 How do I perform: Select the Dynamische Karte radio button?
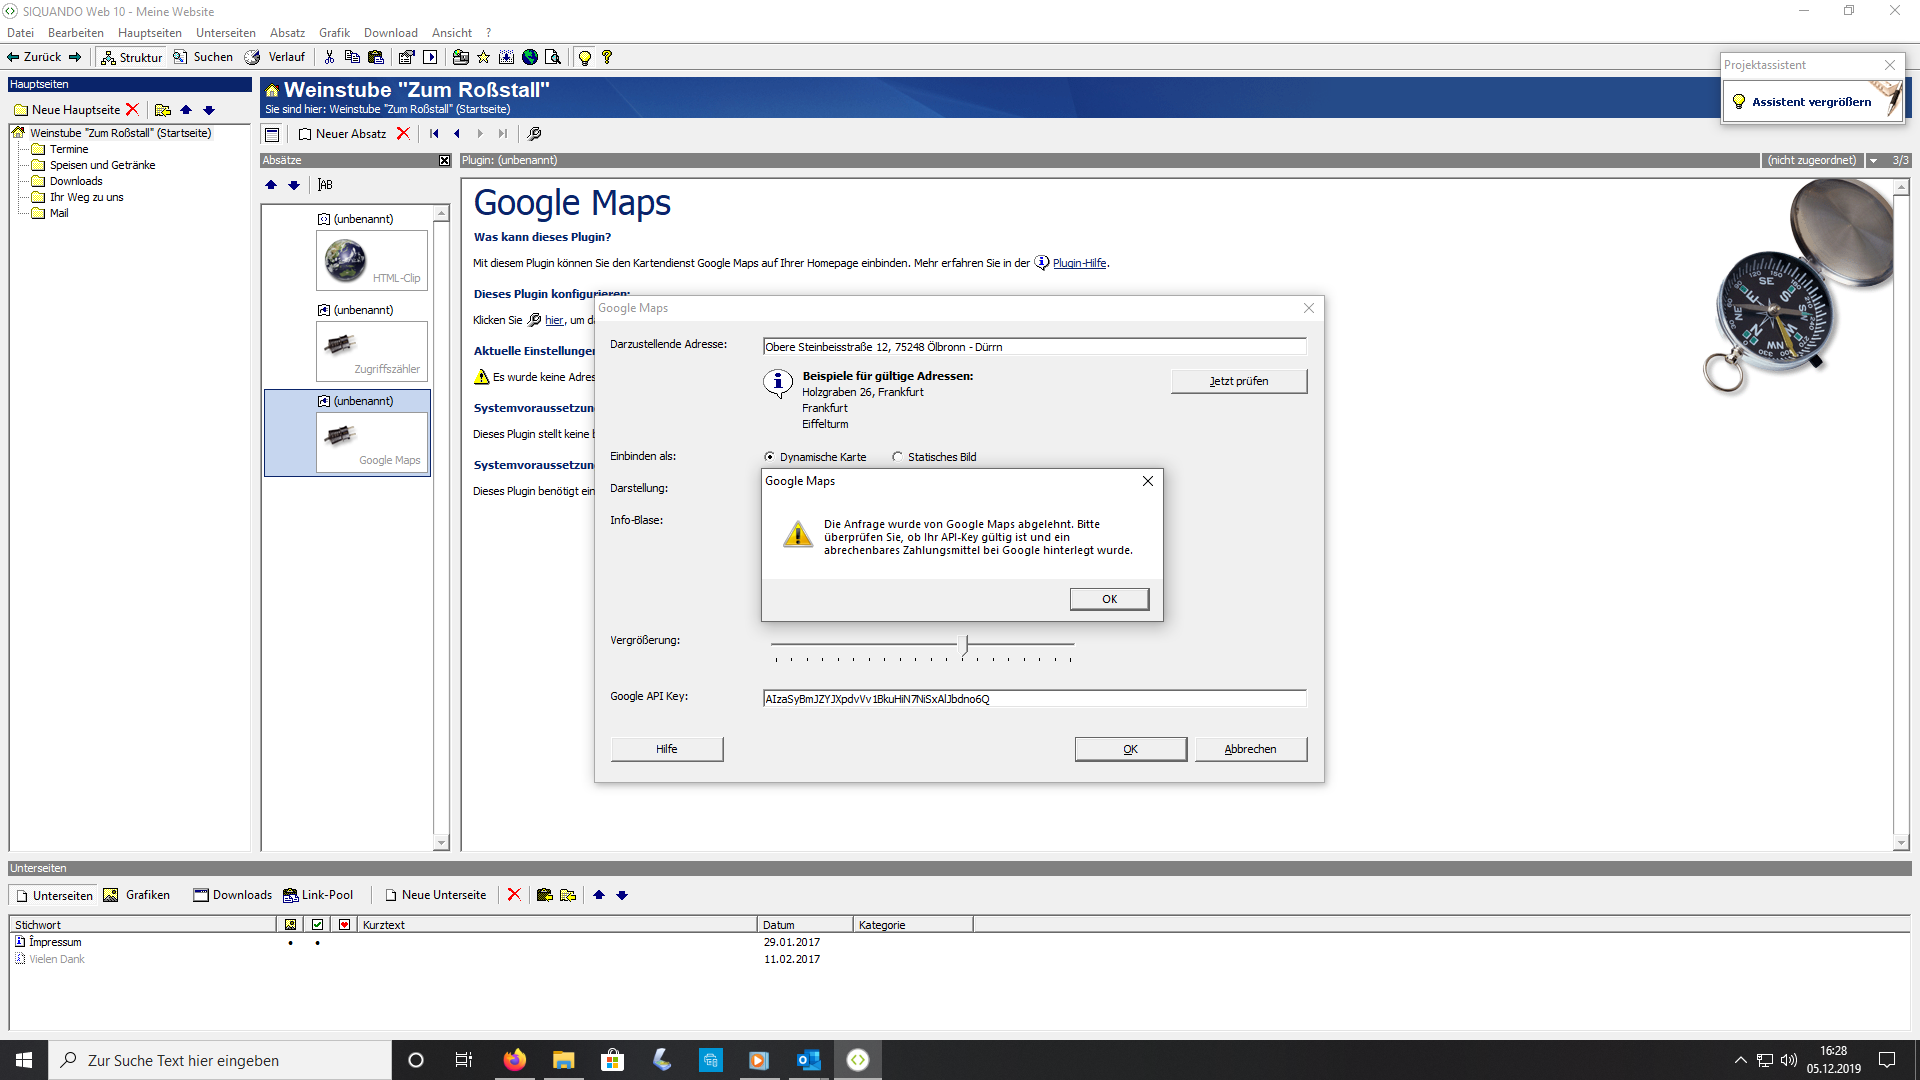(770, 457)
